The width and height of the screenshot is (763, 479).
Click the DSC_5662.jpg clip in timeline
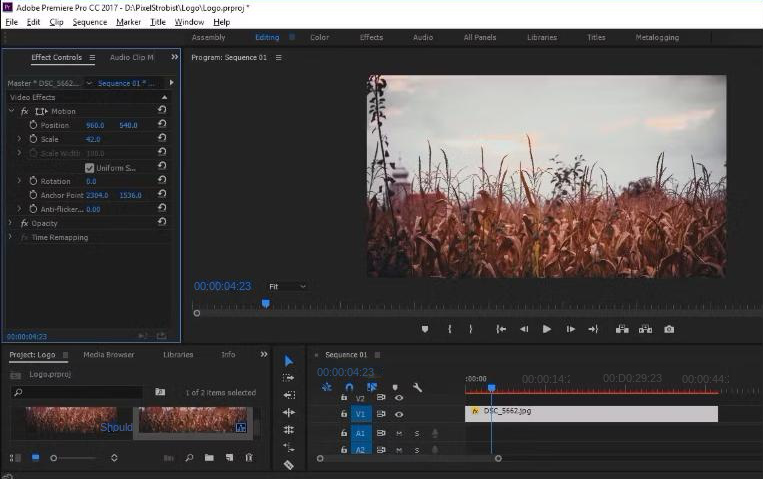click(590, 413)
